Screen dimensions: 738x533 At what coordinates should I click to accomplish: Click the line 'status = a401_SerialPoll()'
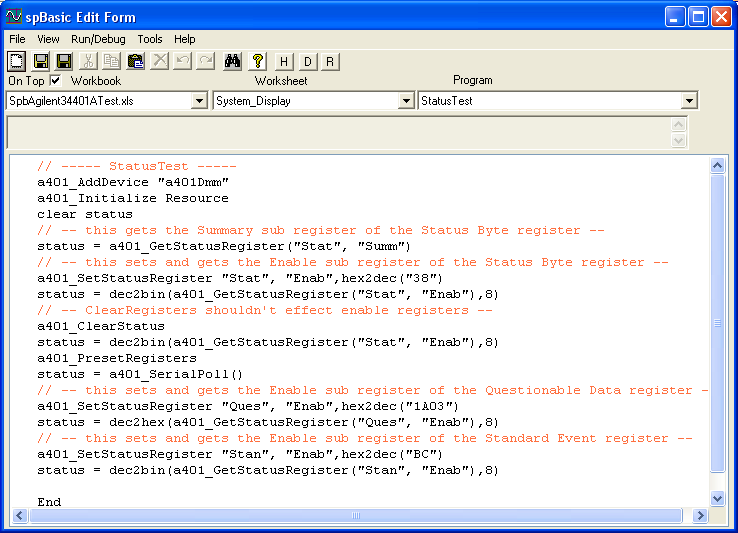140,374
